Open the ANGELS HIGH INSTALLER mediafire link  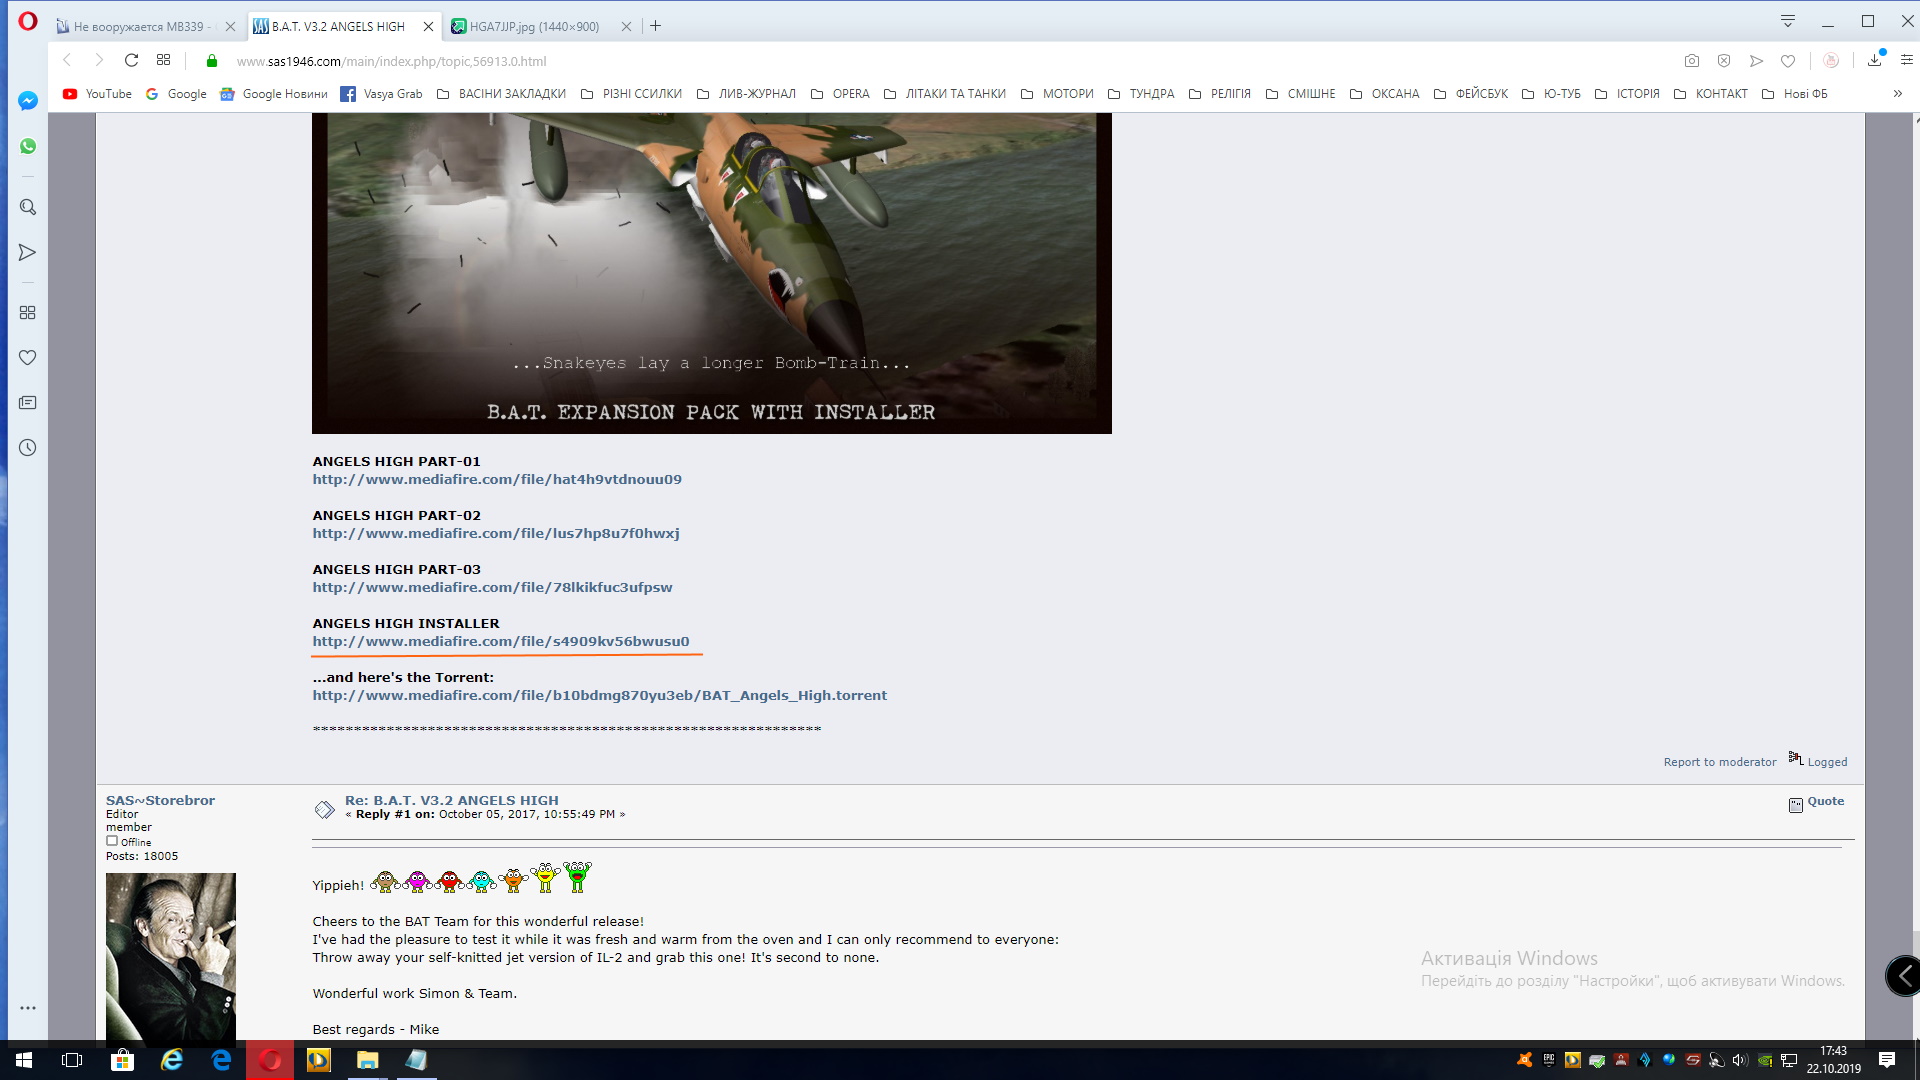(x=500, y=642)
